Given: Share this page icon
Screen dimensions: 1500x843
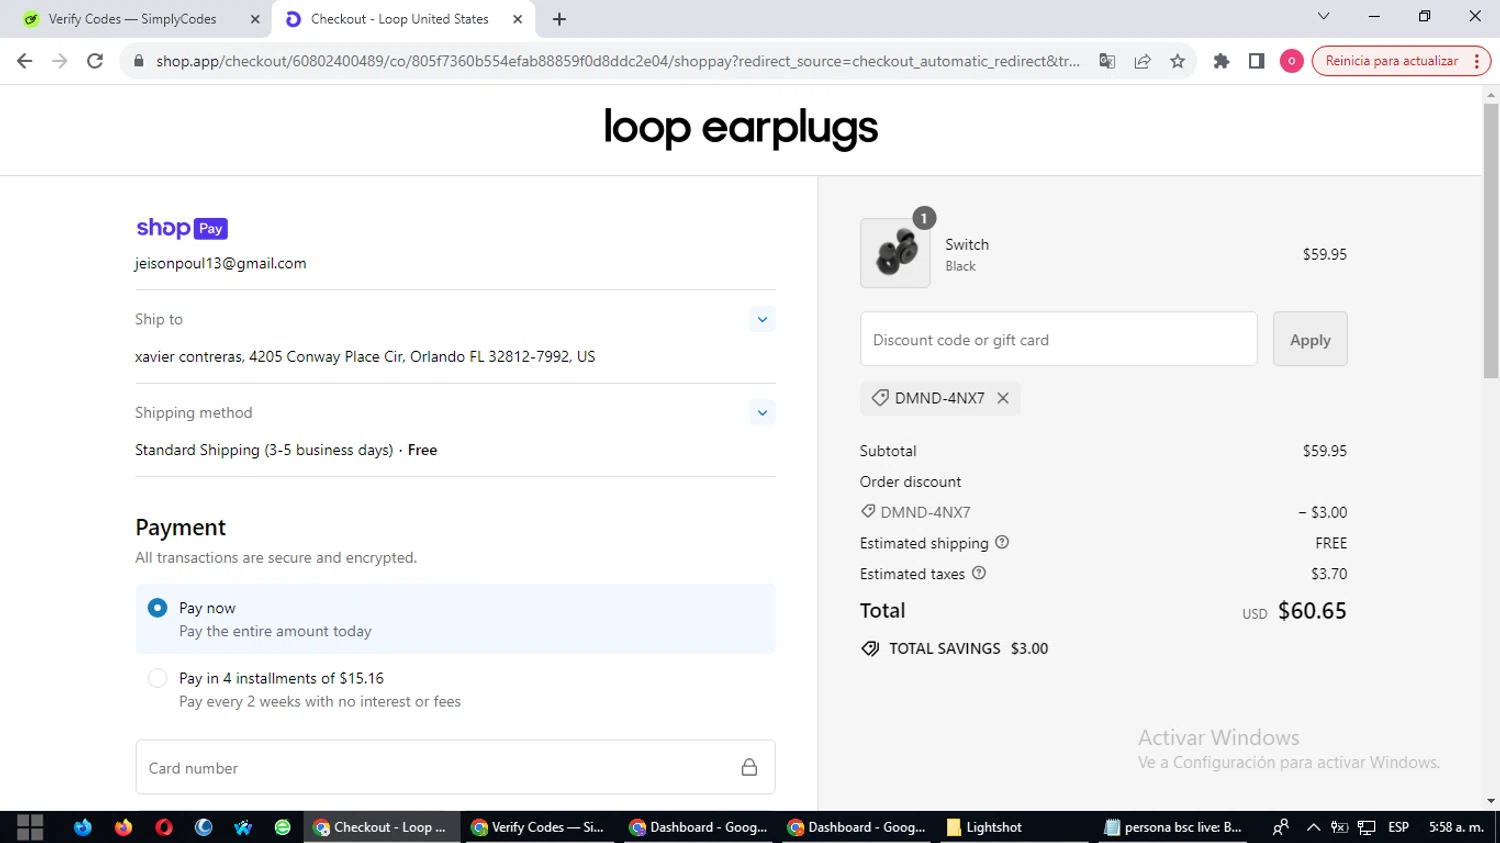Looking at the screenshot, I should coord(1142,61).
